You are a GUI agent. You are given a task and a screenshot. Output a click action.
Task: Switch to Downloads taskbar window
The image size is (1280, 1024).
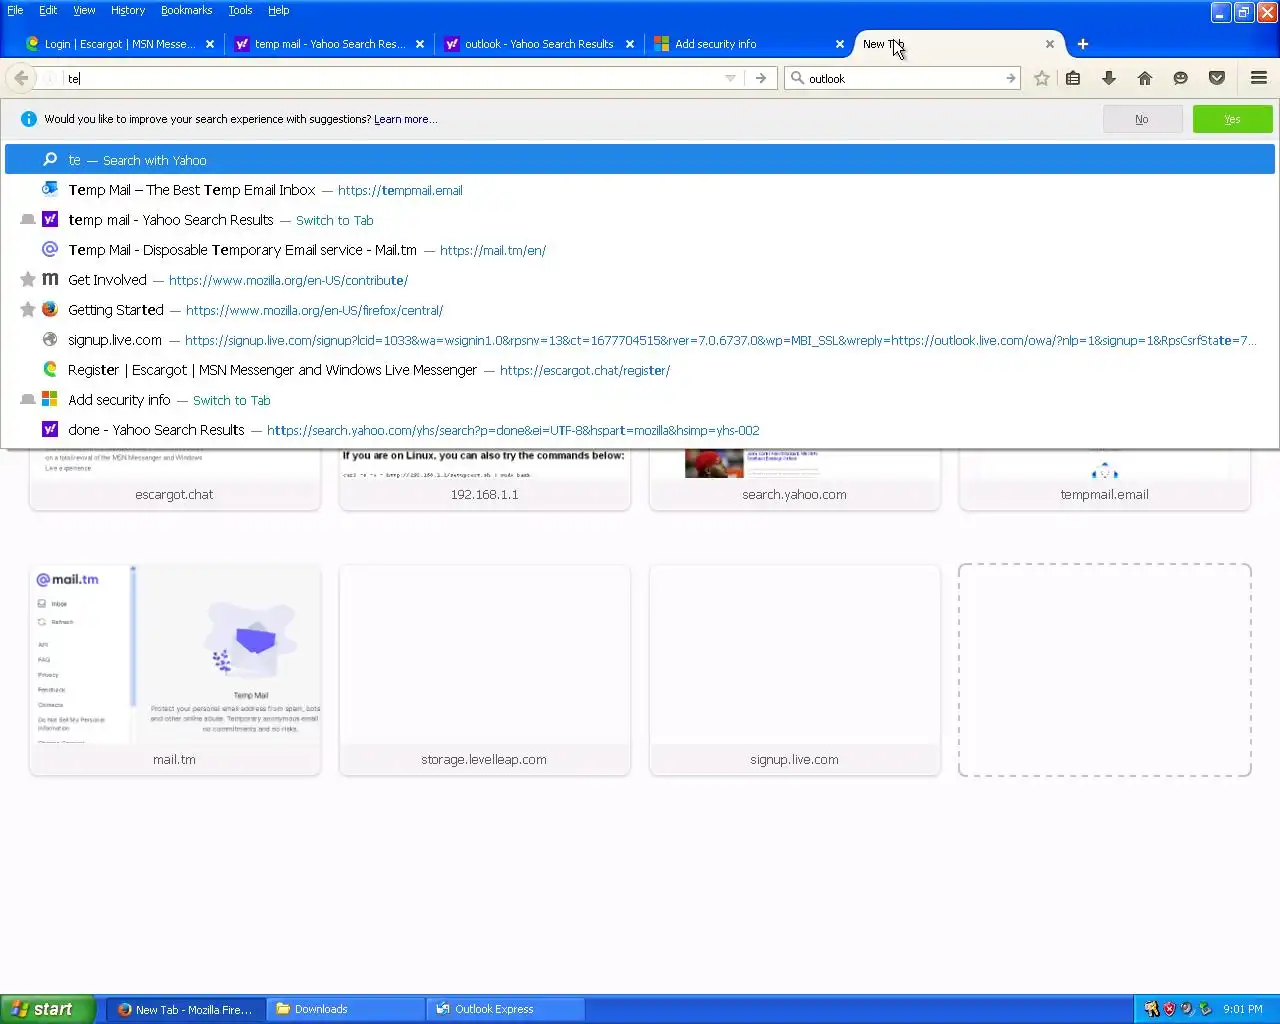click(x=346, y=1009)
